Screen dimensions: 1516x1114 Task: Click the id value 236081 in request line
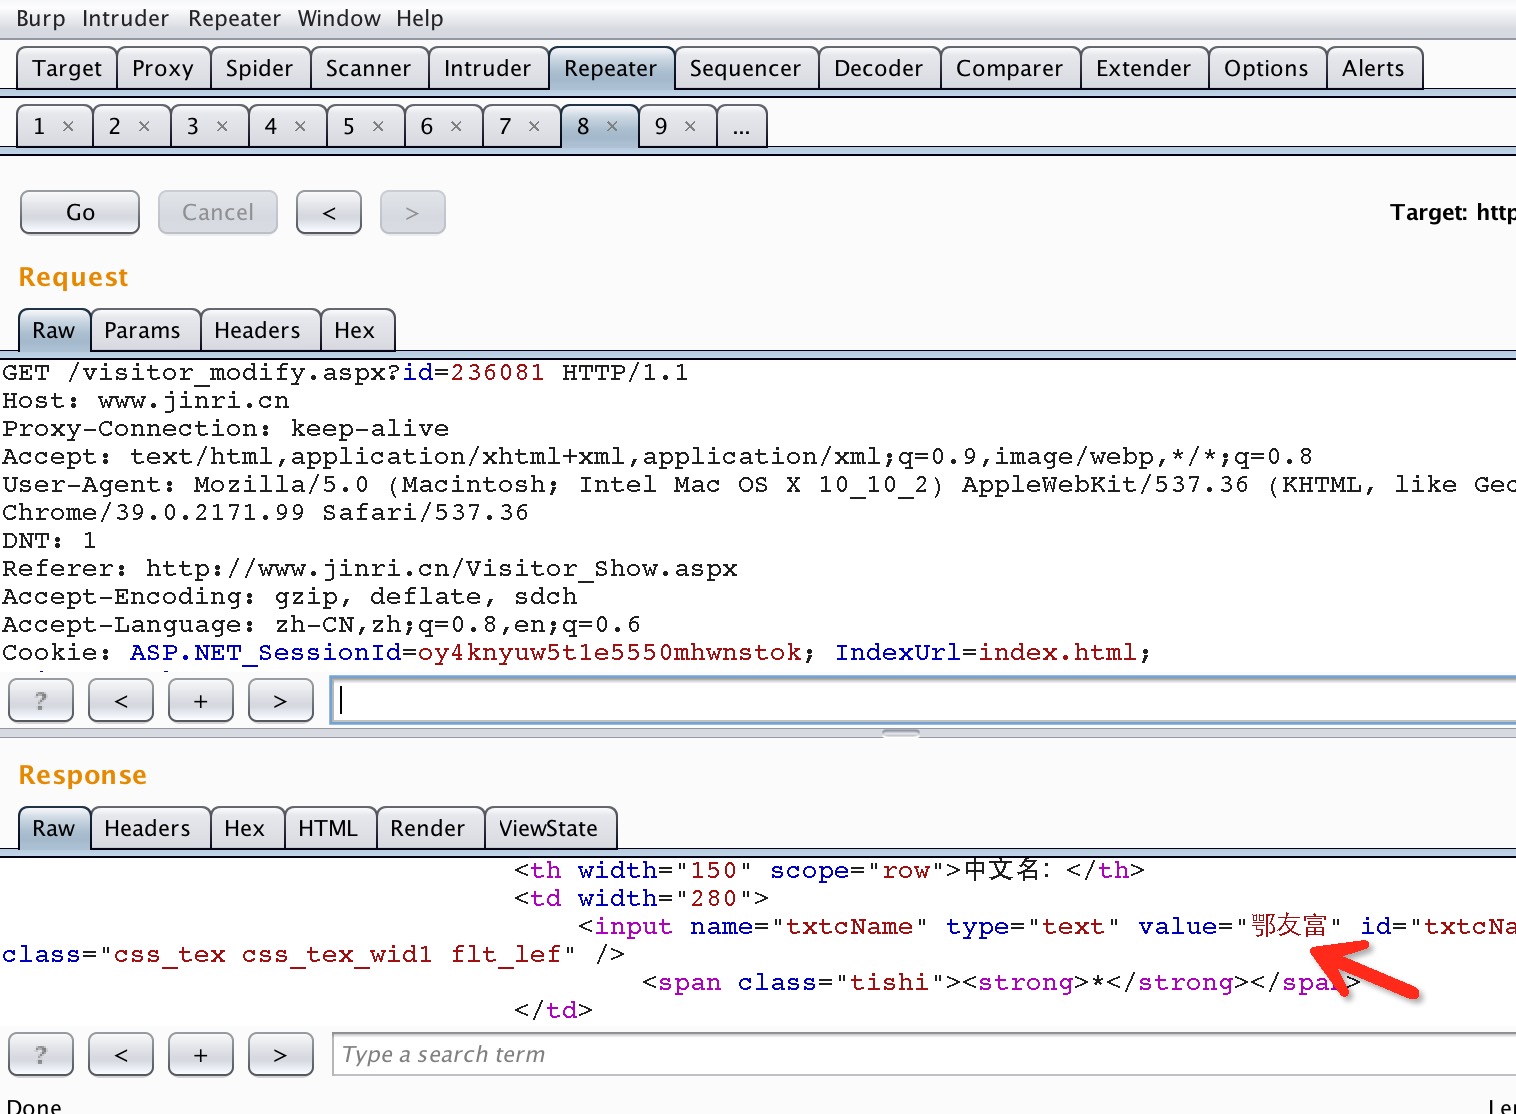point(497,372)
